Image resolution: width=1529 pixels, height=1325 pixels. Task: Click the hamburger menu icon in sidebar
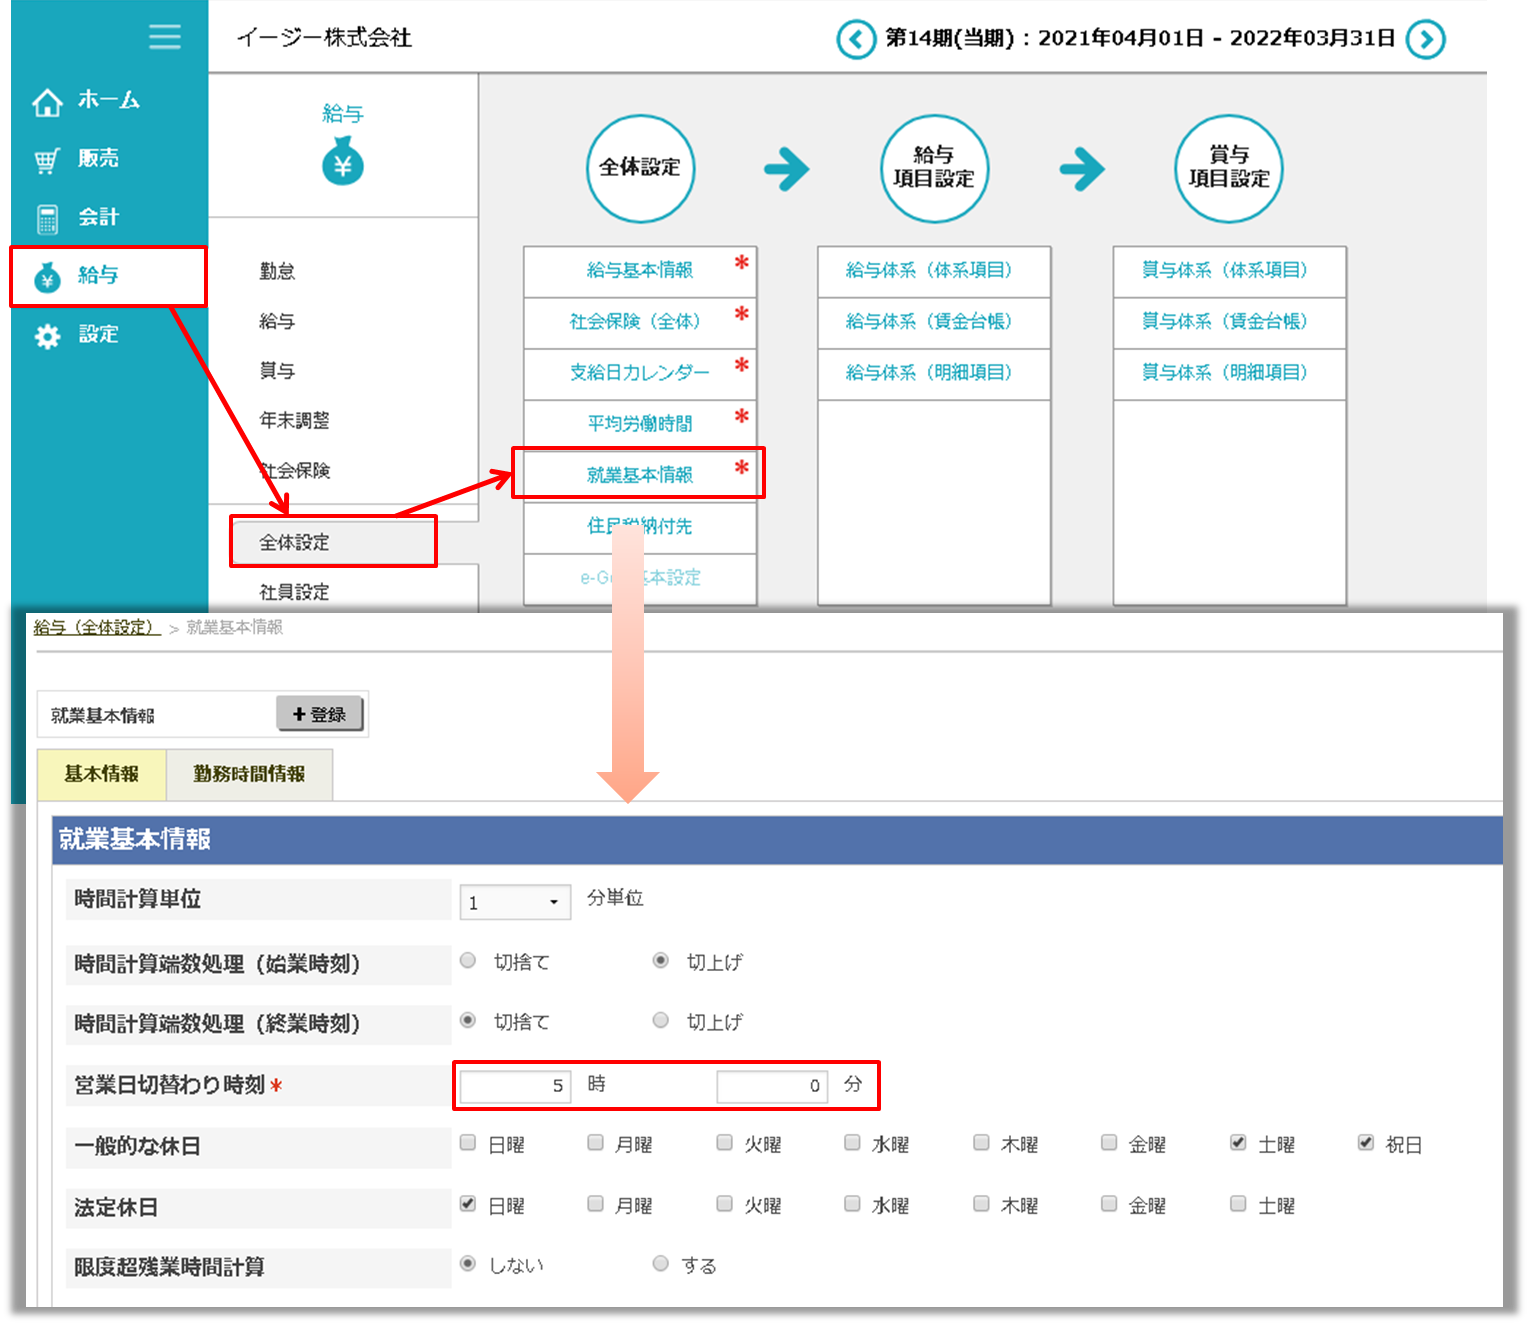click(165, 37)
